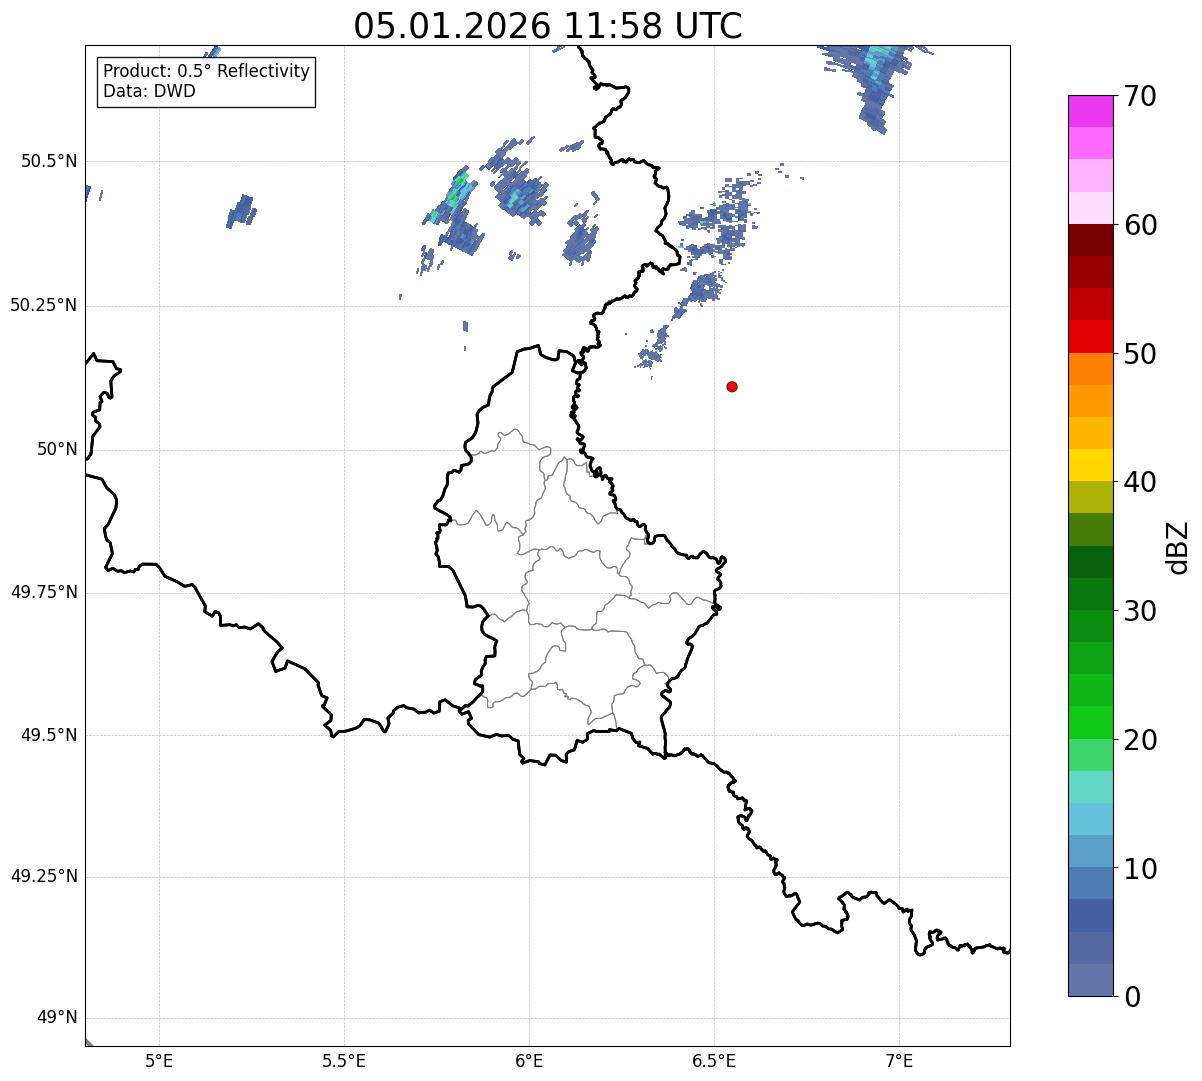1202x1081 pixels.
Task: Click the longitude label 6°E
Action: 529,1060
